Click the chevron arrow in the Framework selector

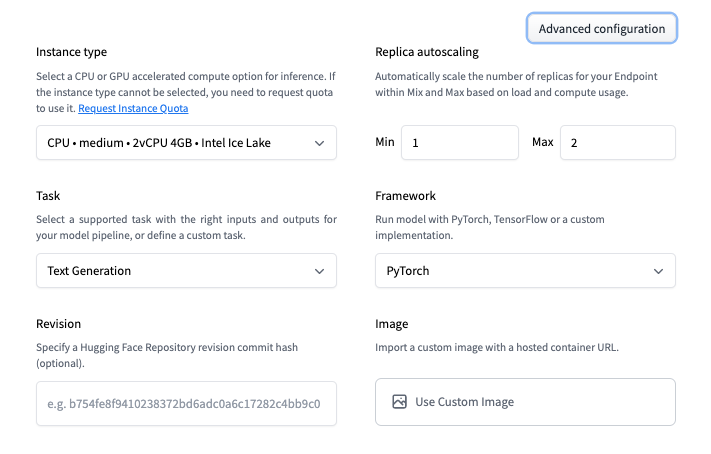tap(658, 270)
